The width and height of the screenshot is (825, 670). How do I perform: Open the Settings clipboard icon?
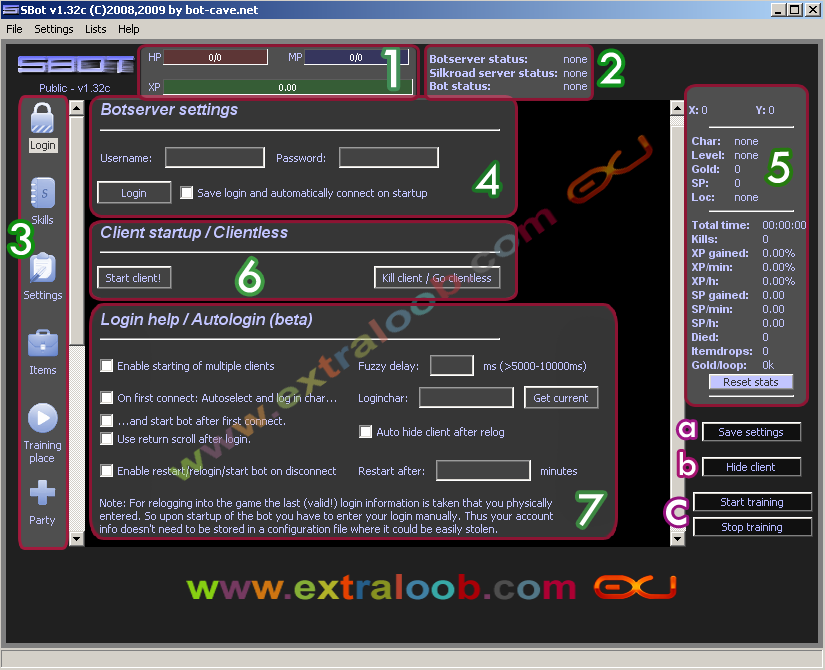[x=43, y=268]
